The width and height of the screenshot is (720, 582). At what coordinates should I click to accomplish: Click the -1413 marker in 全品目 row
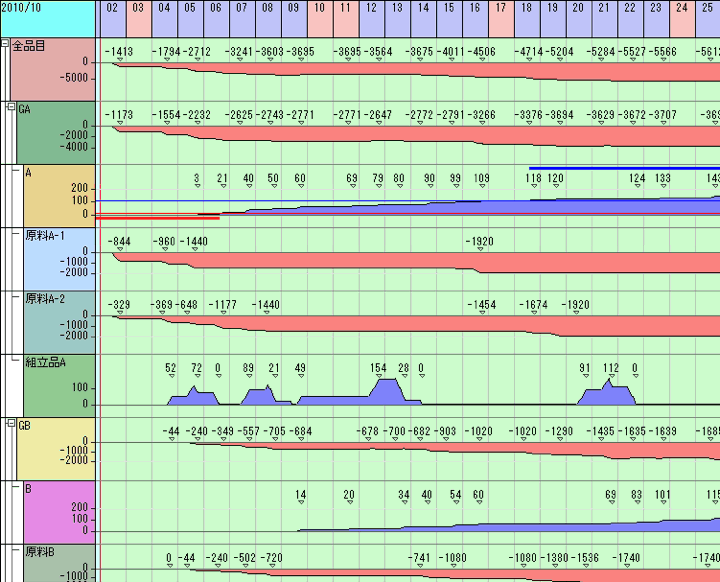click(119, 51)
